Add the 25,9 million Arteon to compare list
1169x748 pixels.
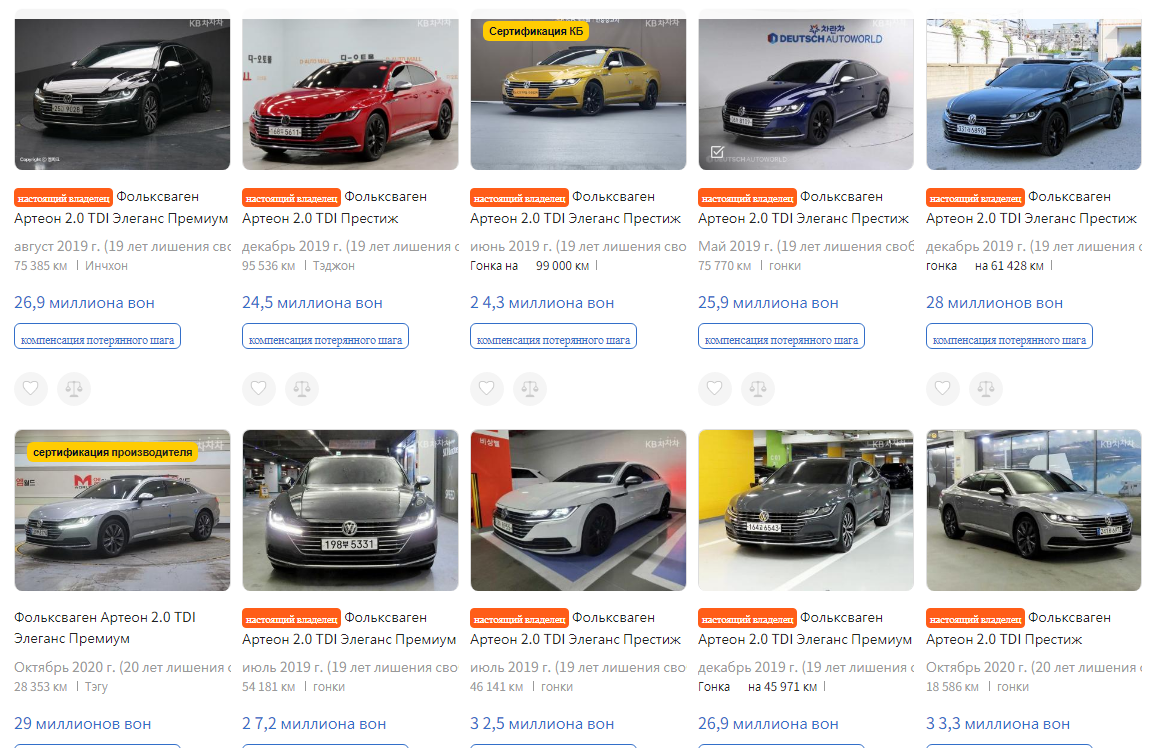click(758, 389)
